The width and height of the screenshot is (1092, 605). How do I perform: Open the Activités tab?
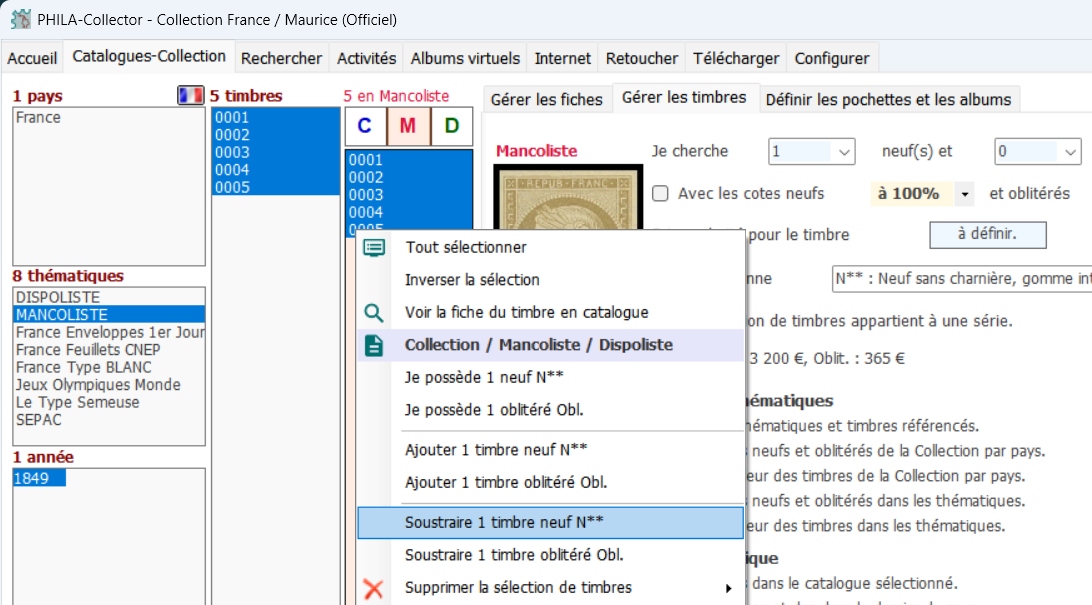pyautogui.click(x=366, y=58)
